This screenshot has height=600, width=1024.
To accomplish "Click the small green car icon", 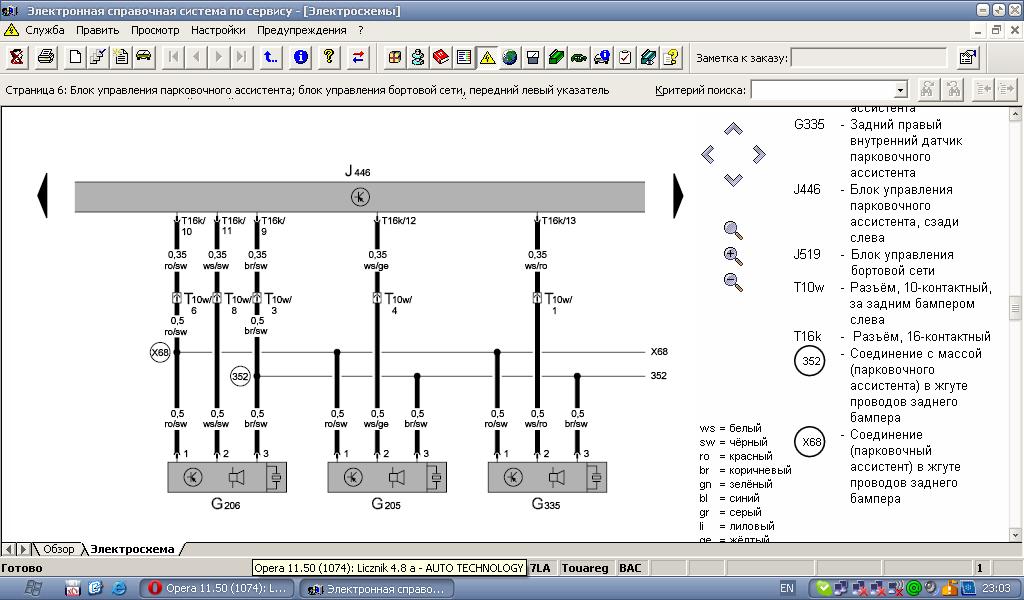I will [579, 57].
